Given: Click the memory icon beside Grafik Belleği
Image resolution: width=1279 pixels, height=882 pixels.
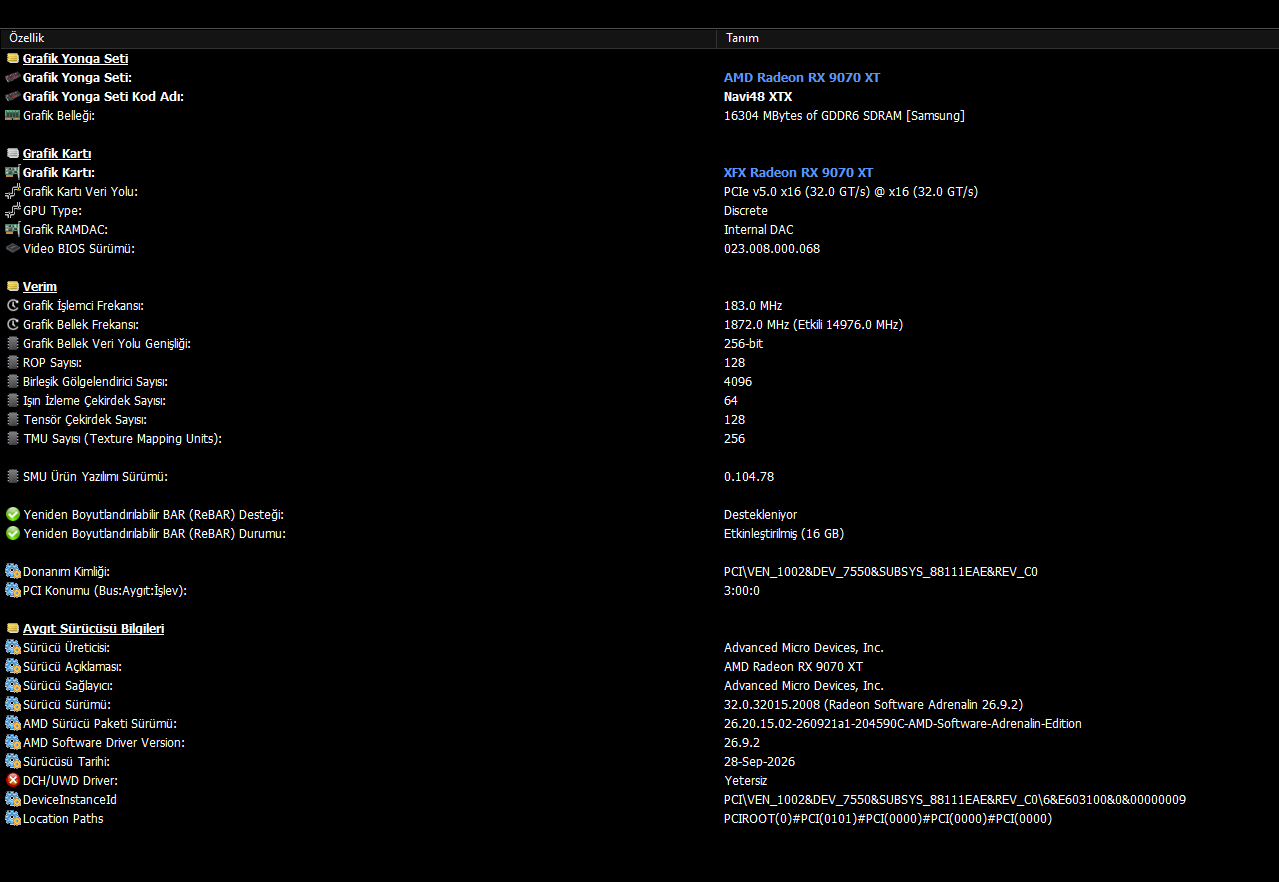Looking at the screenshot, I should pyautogui.click(x=12, y=116).
